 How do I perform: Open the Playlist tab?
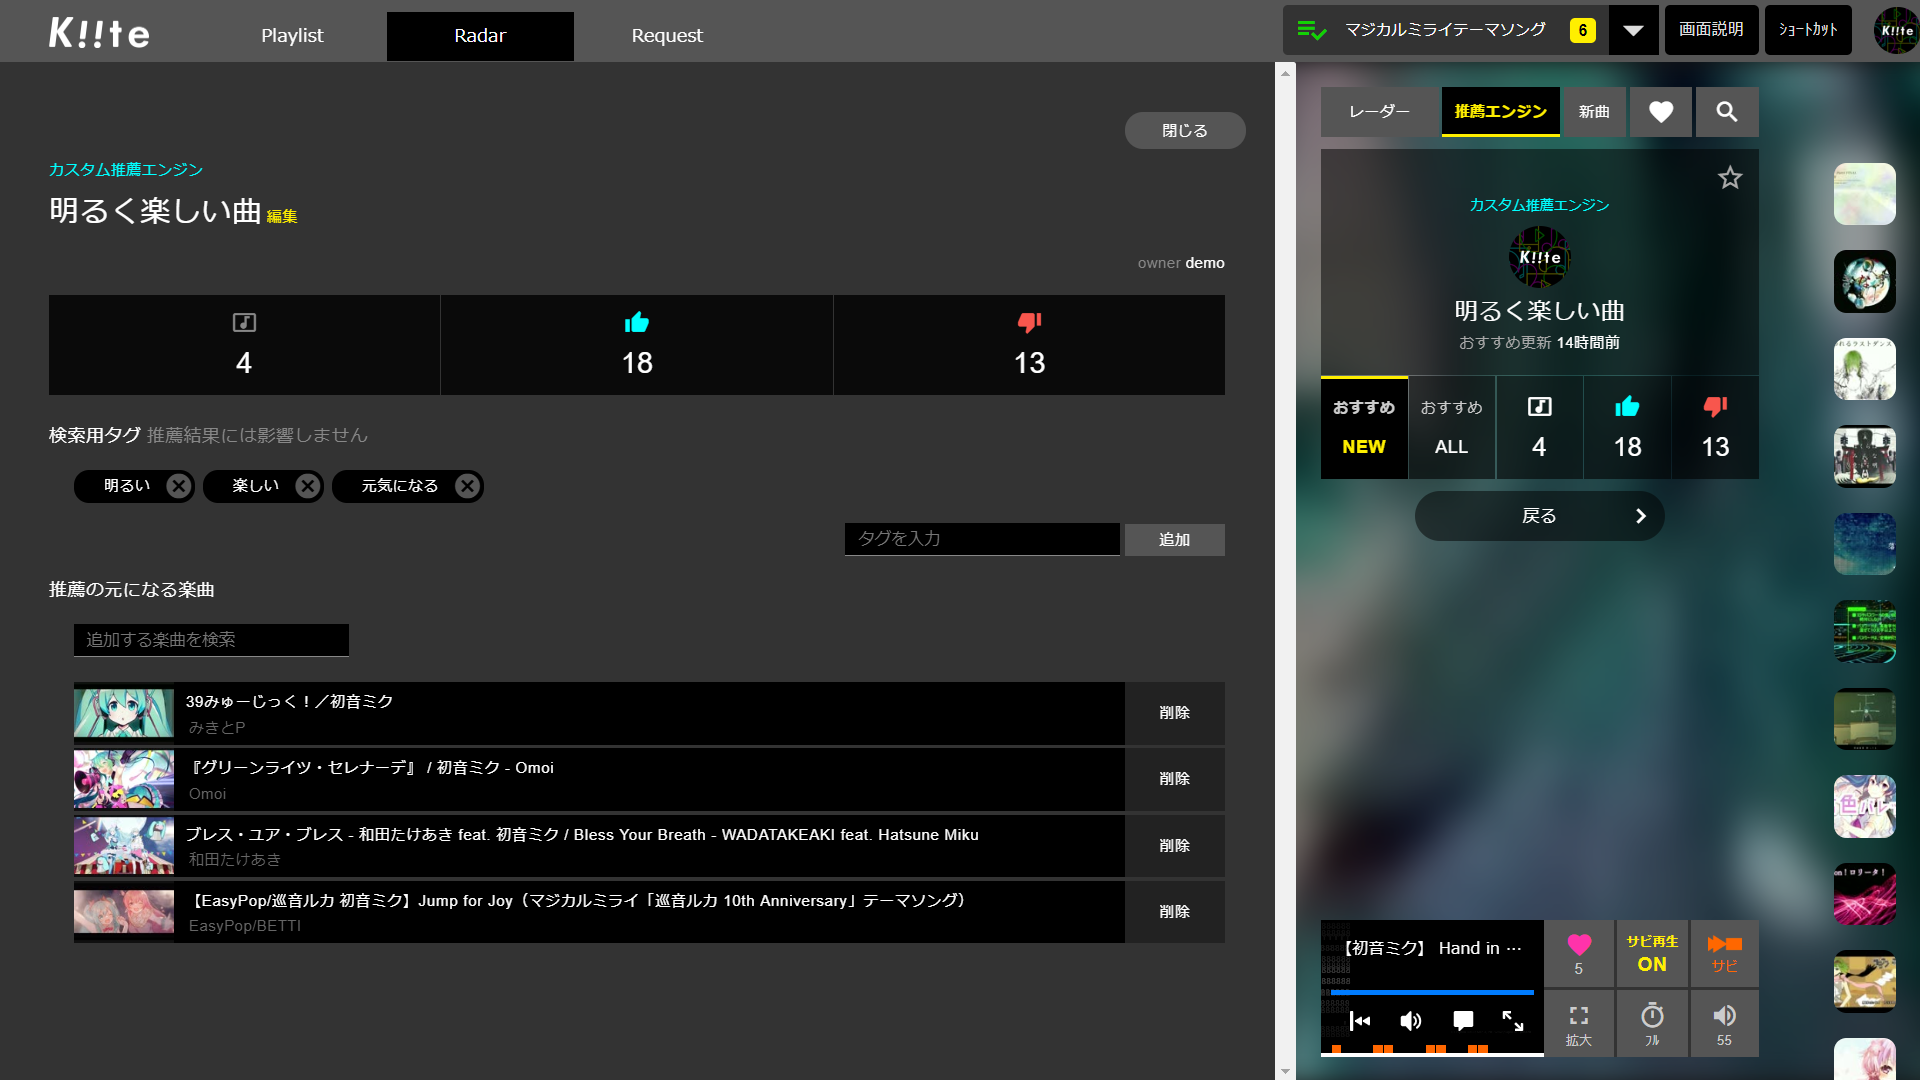tap(292, 35)
